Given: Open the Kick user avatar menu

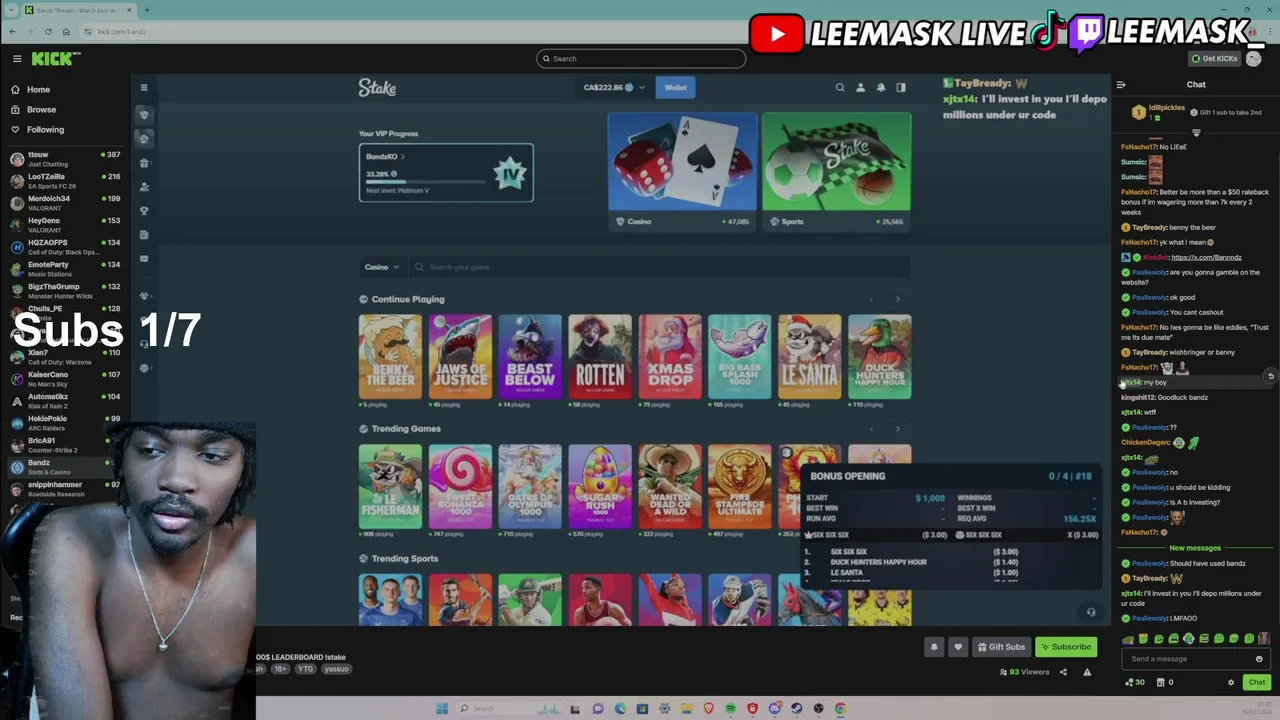Looking at the screenshot, I should [x=1254, y=59].
